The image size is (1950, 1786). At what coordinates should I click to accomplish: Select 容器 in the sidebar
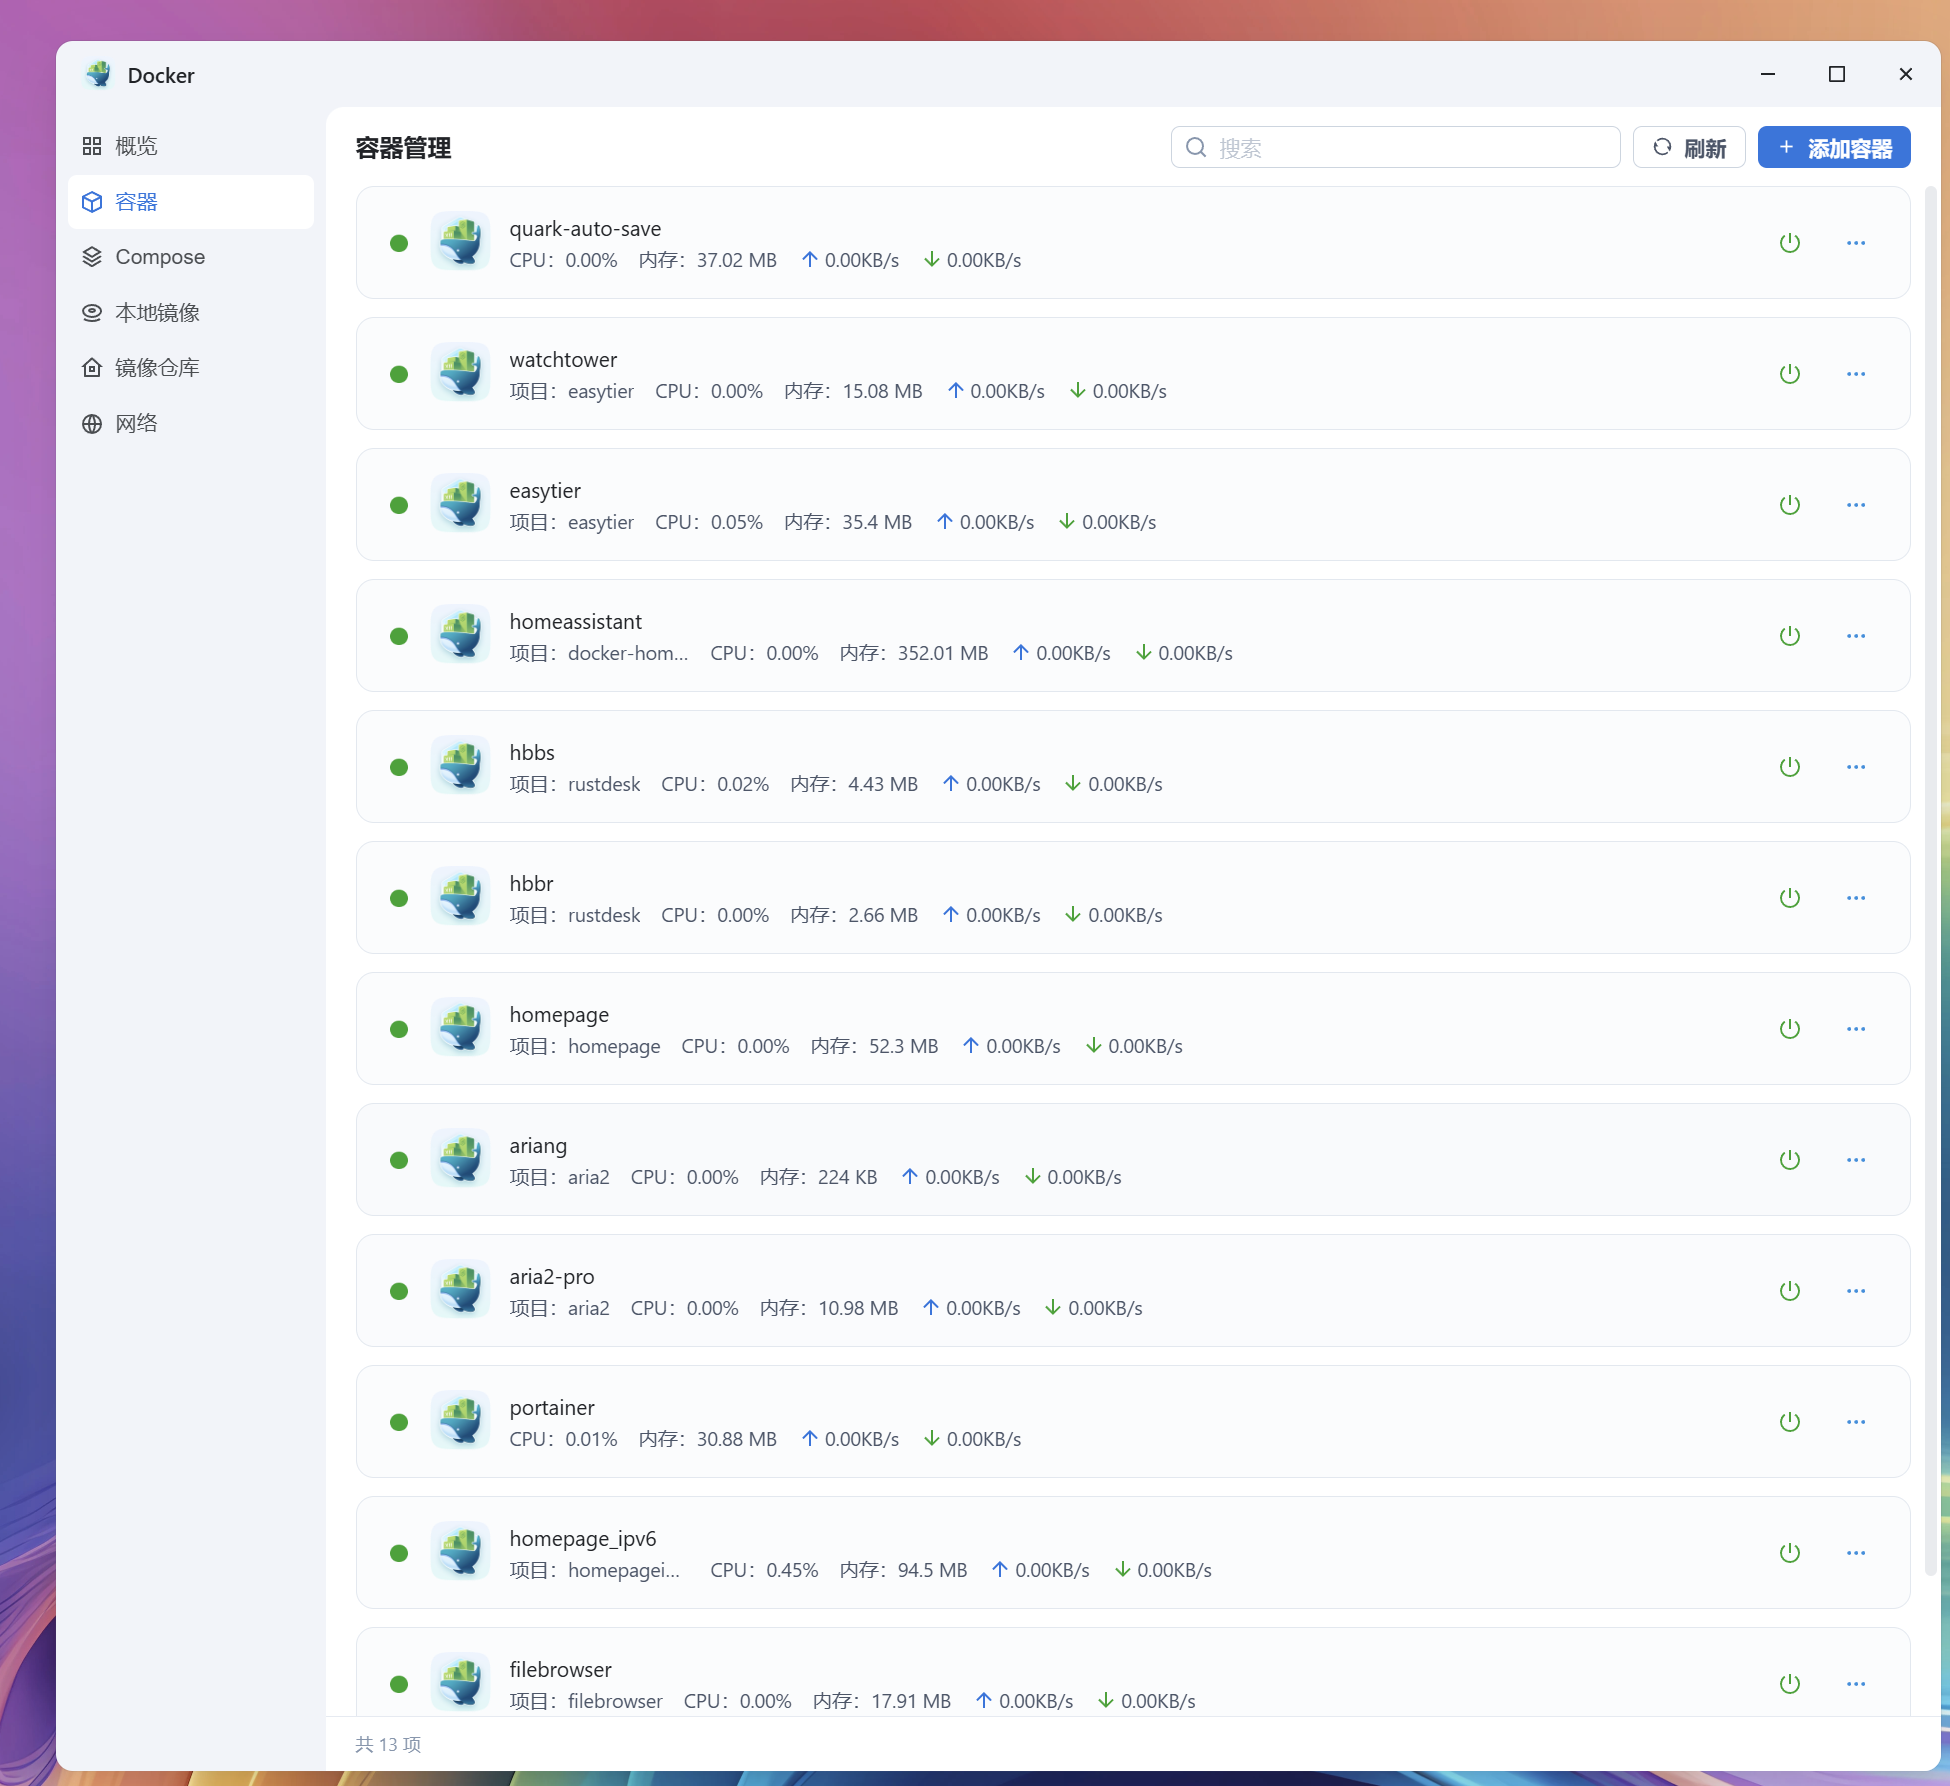click(x=190, y=202)
